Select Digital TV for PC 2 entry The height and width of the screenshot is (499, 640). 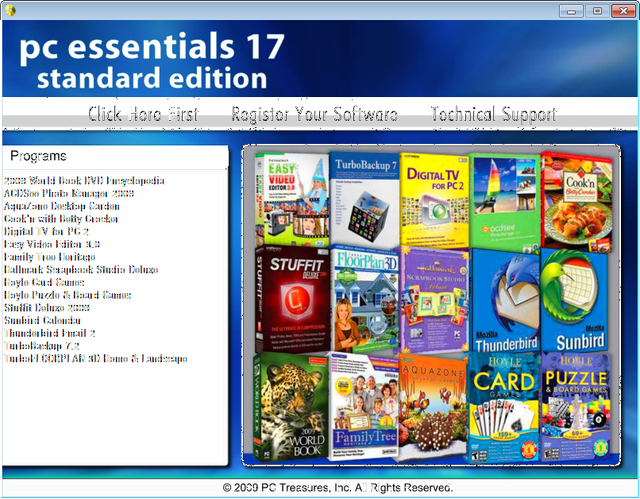click(46, 231)
